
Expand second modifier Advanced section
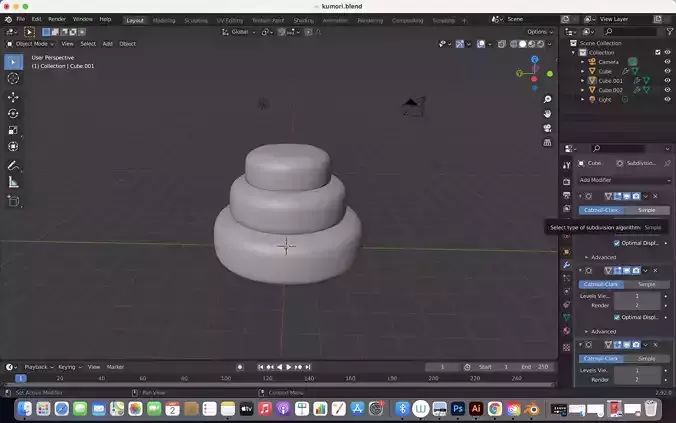pyautogui.click(x=601, y=332)
